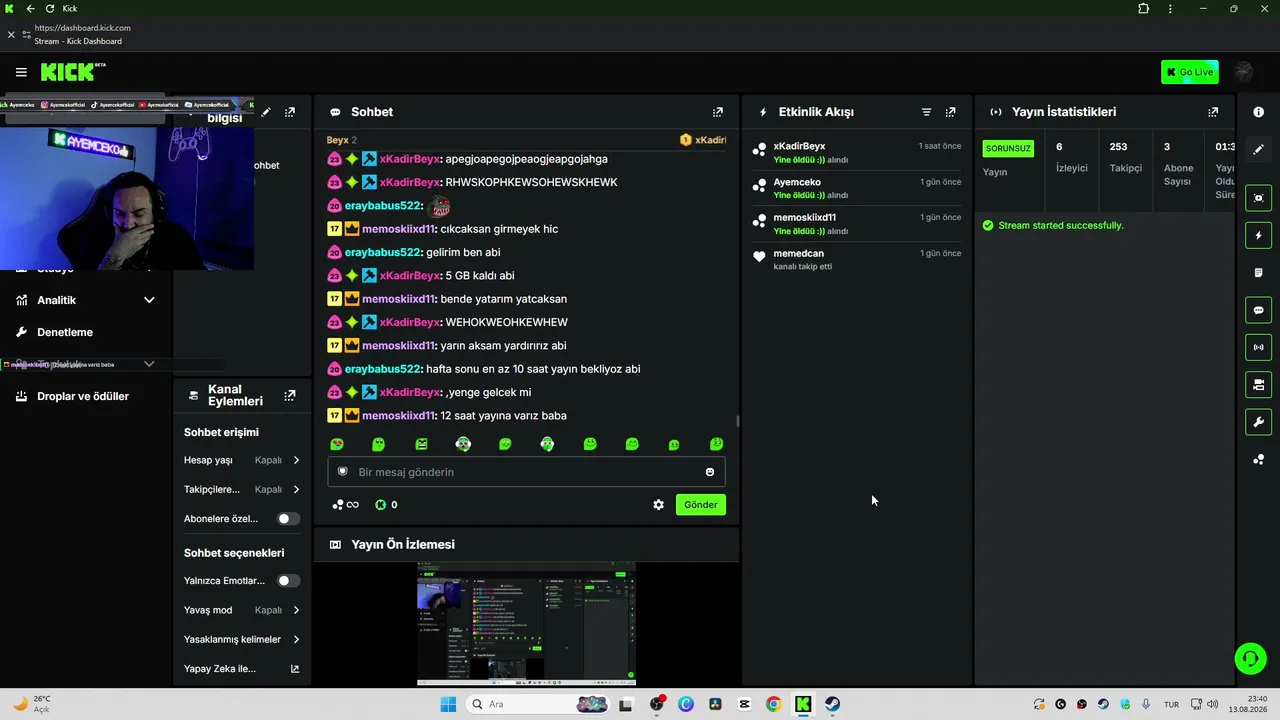The image size is (1280, 720).
Task: Insert the first quick emote in the row
Action: tap(337, 444)
